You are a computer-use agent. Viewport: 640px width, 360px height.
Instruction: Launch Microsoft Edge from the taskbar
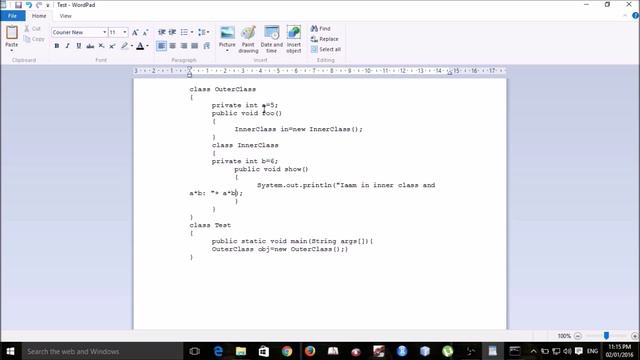(x=218, y=351)
